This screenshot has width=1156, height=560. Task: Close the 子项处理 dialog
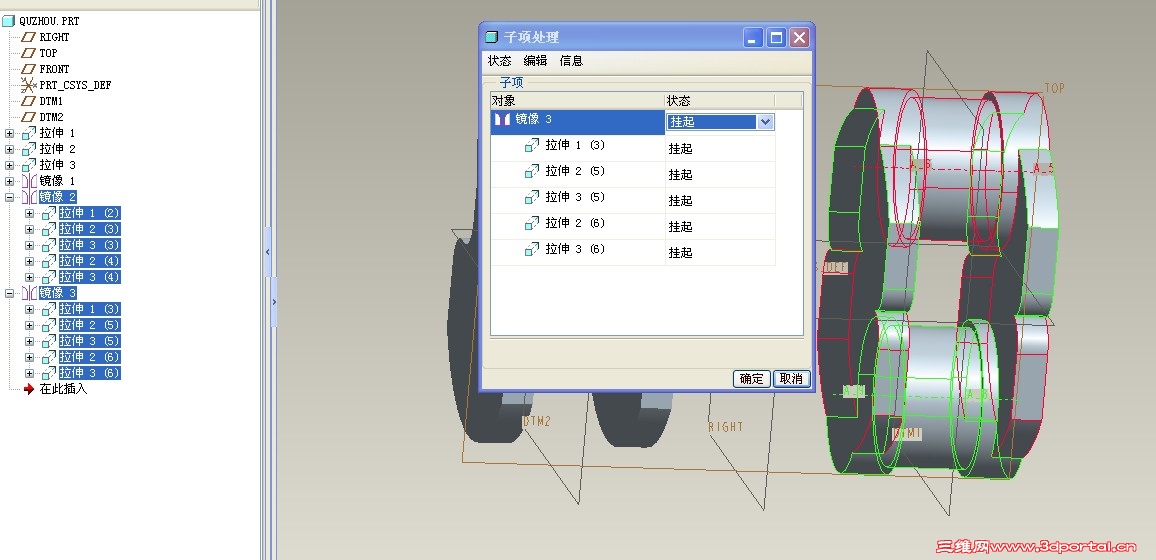click(799, 38)
